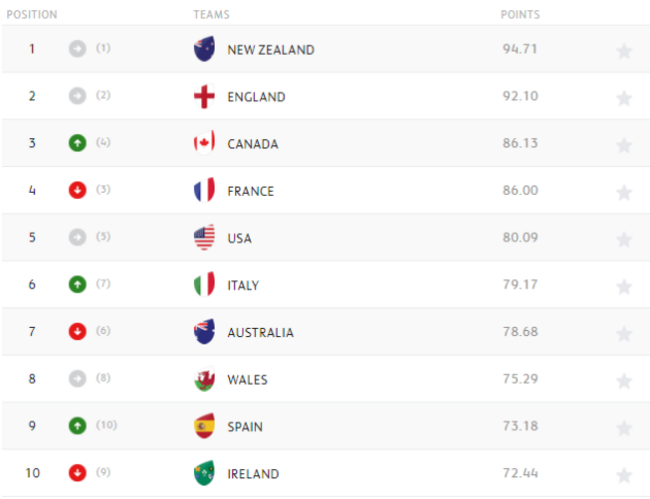Click the POSITION column header

[x=32, y=15]
